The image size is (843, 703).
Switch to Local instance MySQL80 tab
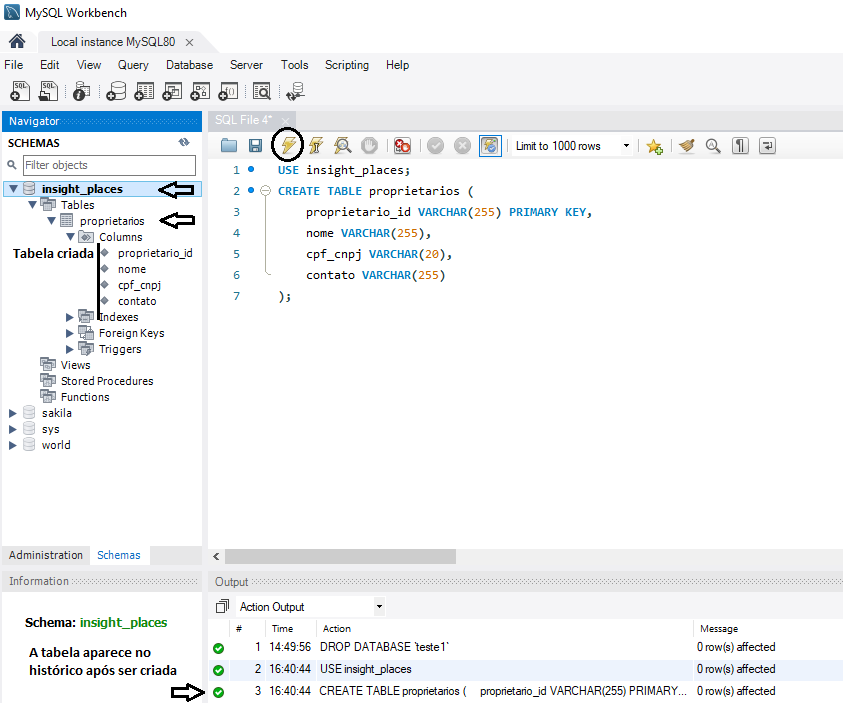coord(113,42)
